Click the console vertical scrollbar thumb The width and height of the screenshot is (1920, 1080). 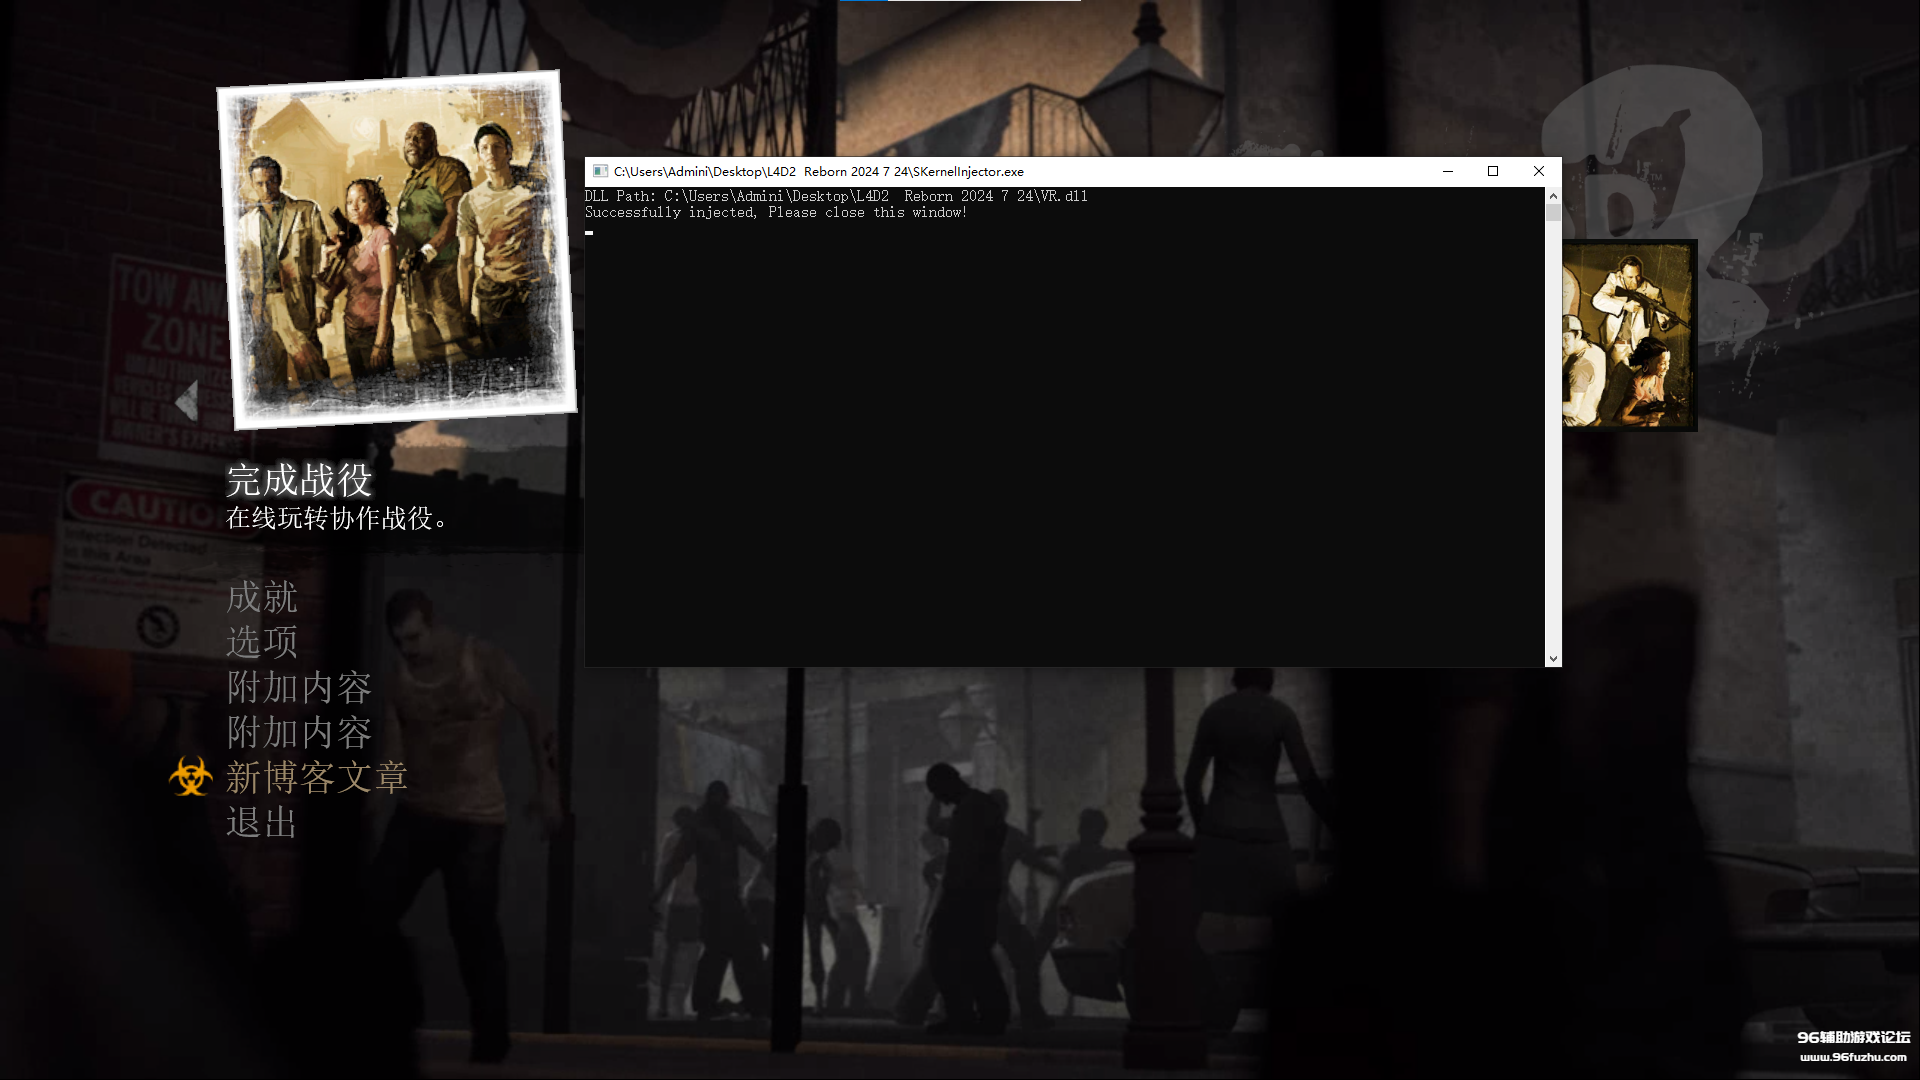click(x=1553, y=212)
